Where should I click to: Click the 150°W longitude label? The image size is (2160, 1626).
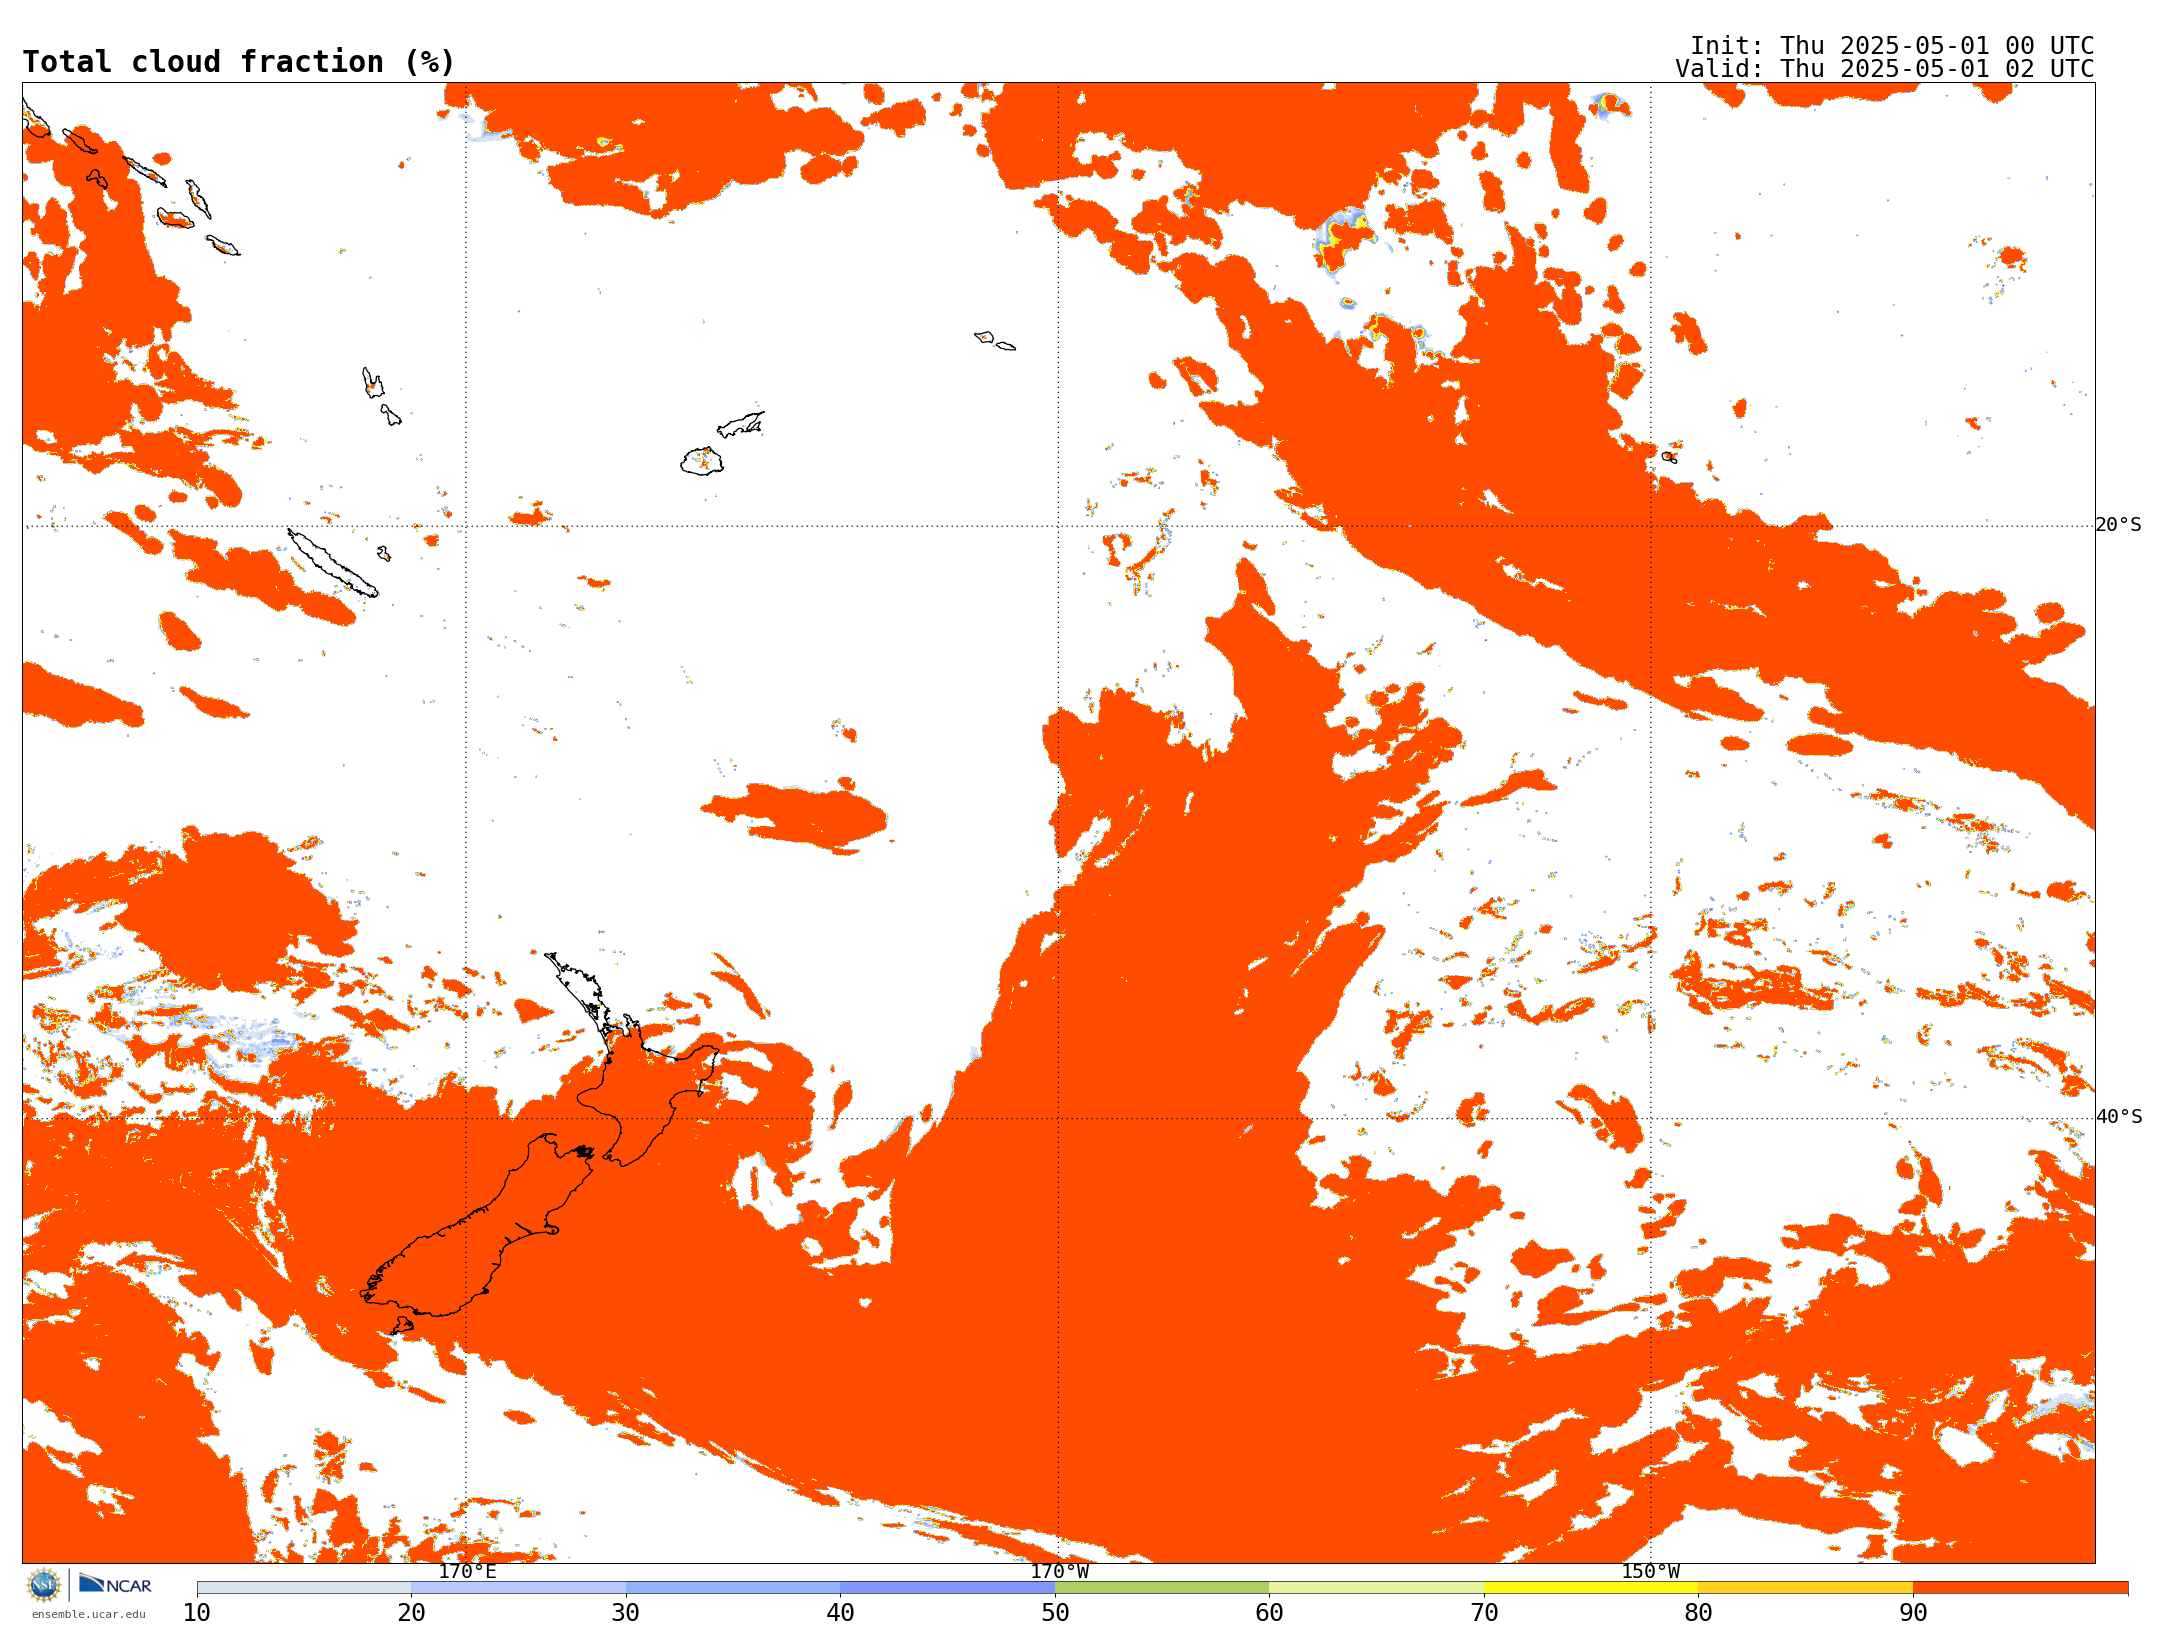click(1650, 1571)
